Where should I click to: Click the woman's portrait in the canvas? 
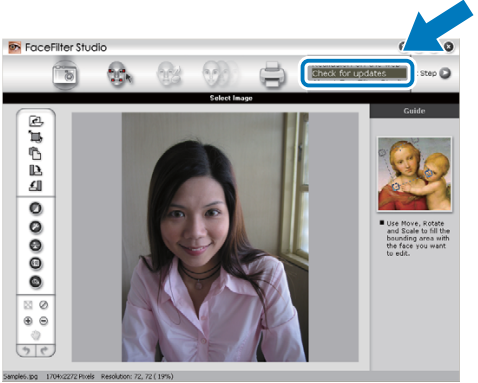pos(215,237)
